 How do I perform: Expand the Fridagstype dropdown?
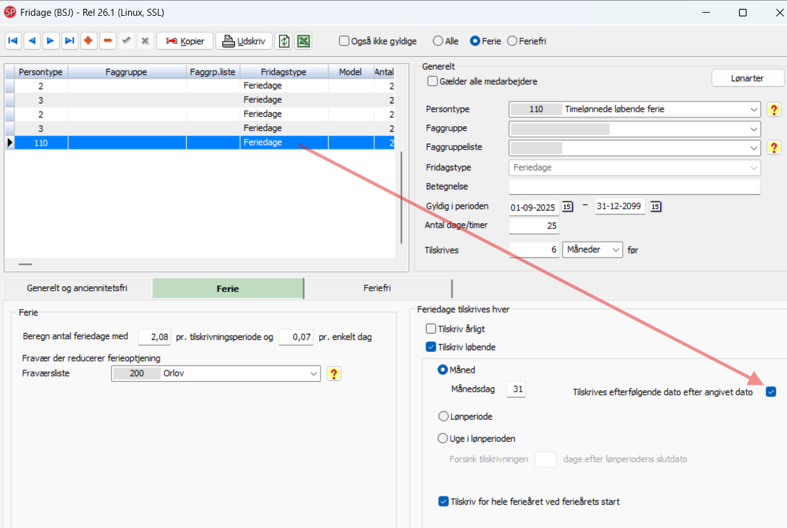coord(753,168)
